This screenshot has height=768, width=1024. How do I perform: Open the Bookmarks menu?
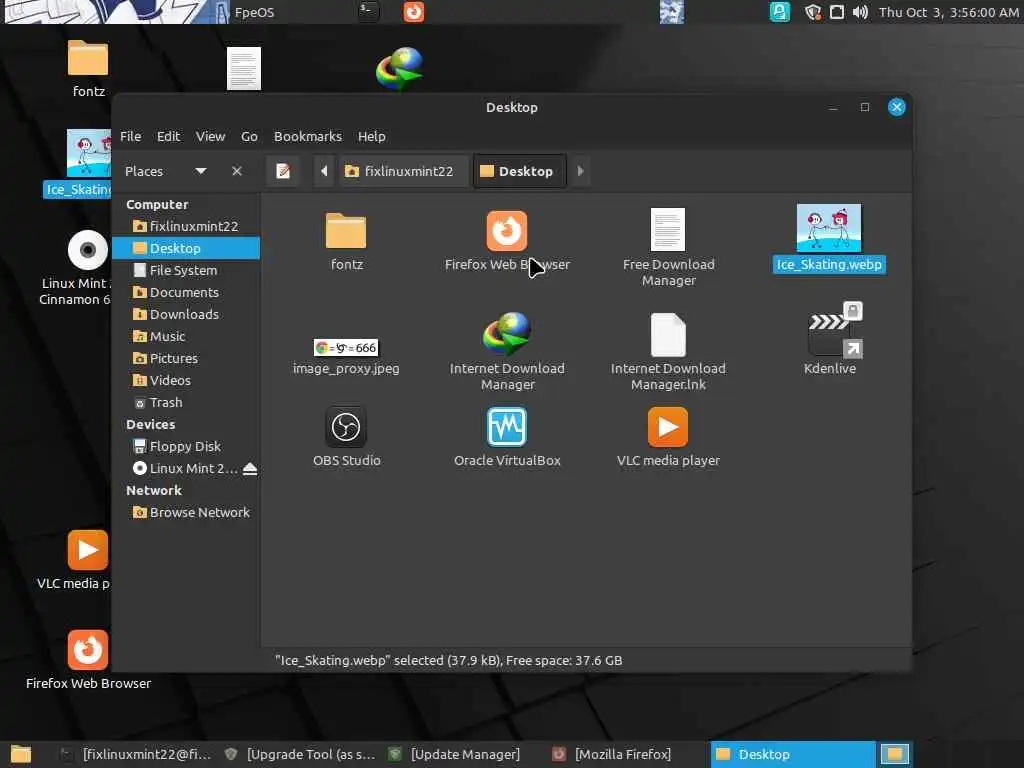click(308, 136)
